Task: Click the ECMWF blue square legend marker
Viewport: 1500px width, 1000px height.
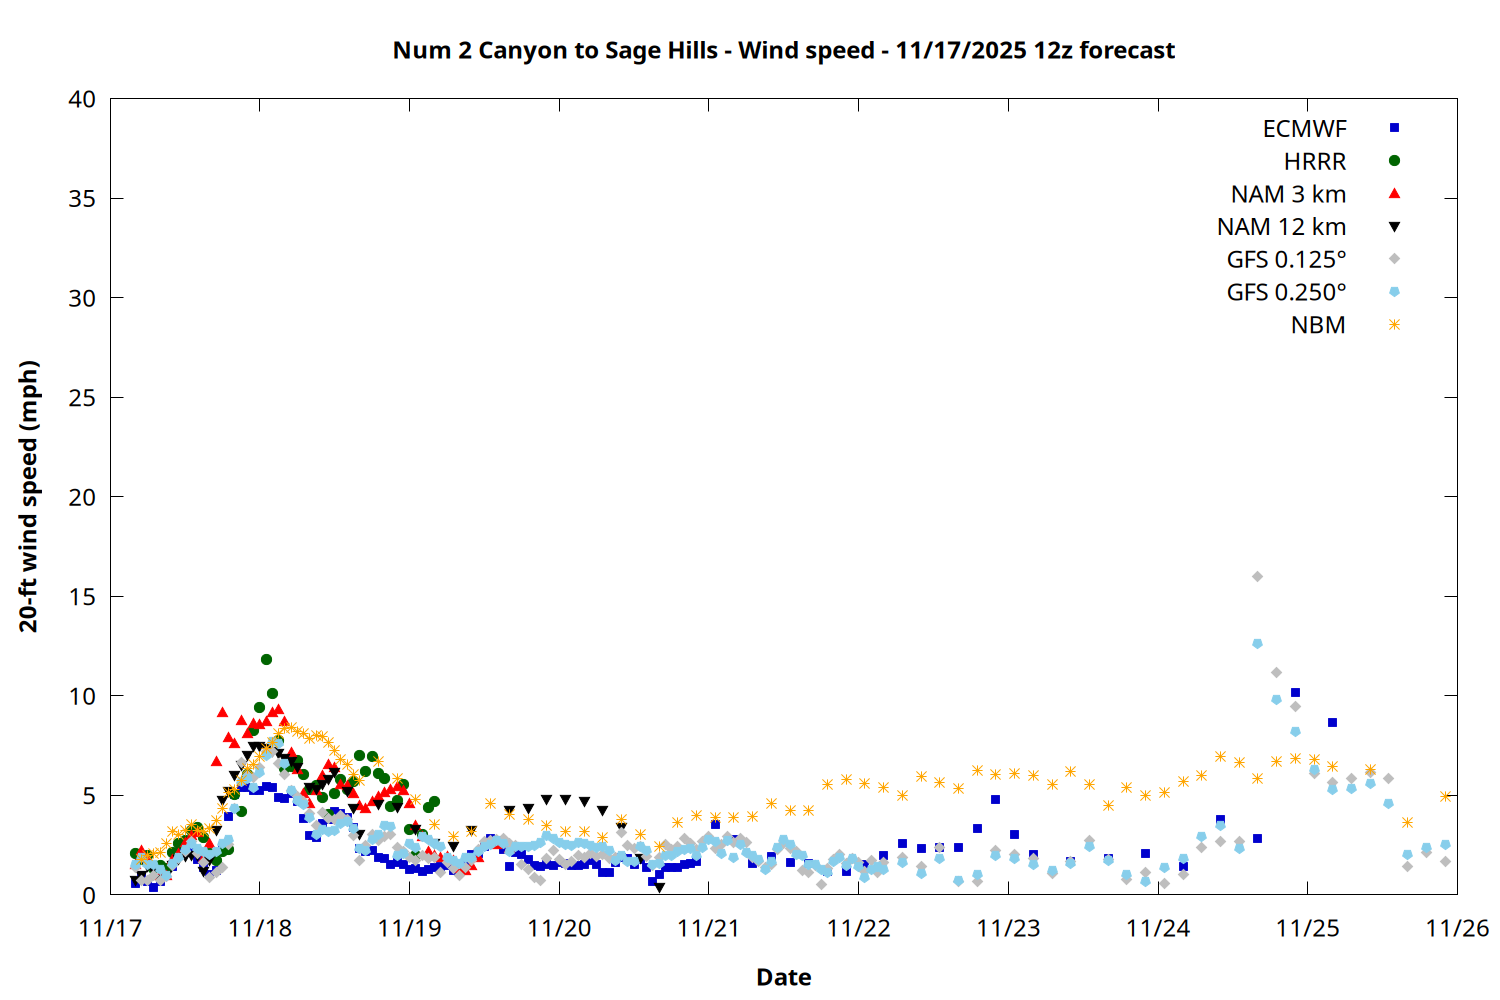Action: tap(1394, 128)
